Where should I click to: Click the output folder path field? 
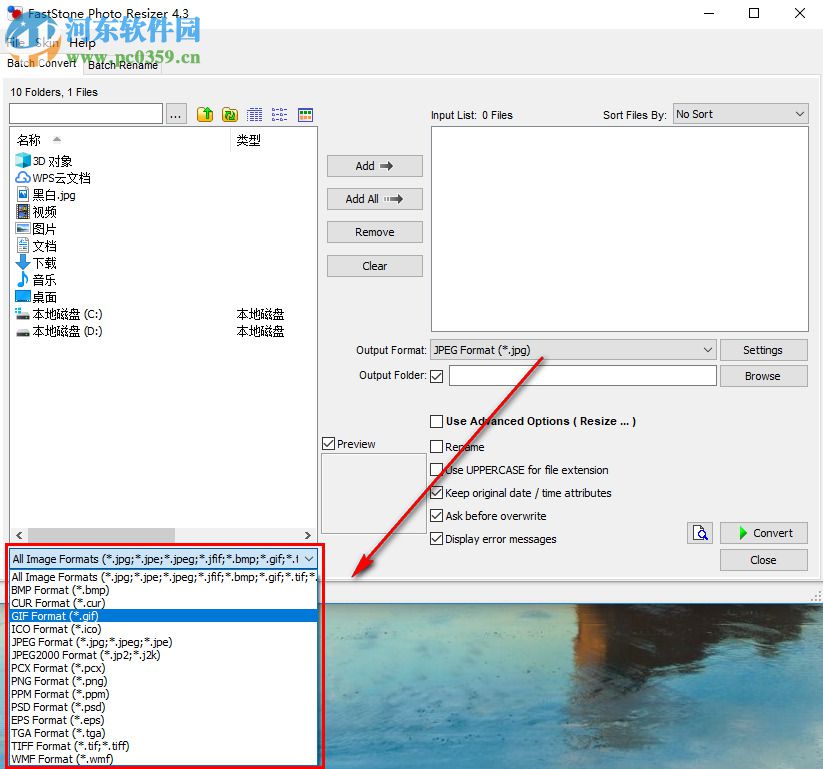coord(583,376)
